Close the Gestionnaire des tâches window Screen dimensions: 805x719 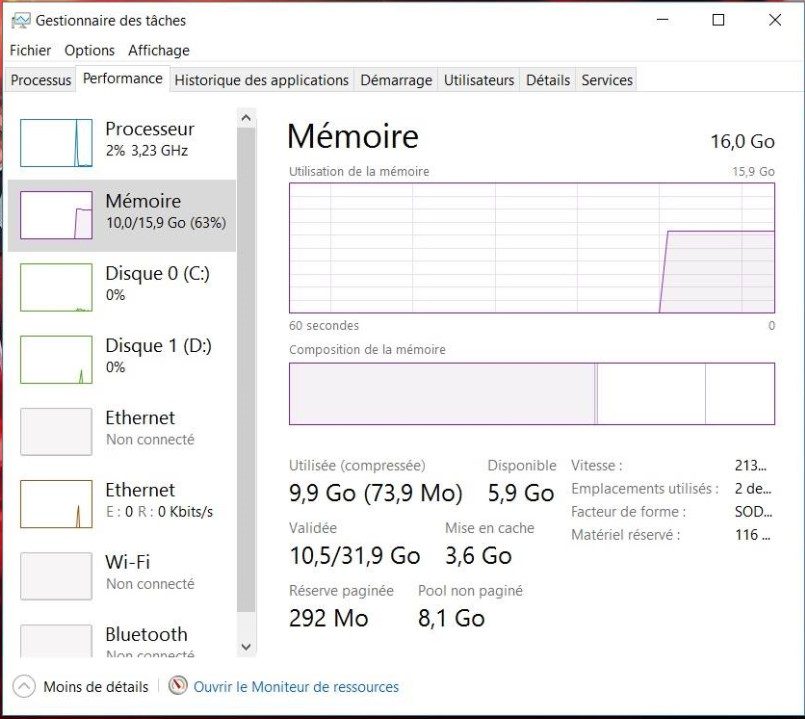coord(775,20)
